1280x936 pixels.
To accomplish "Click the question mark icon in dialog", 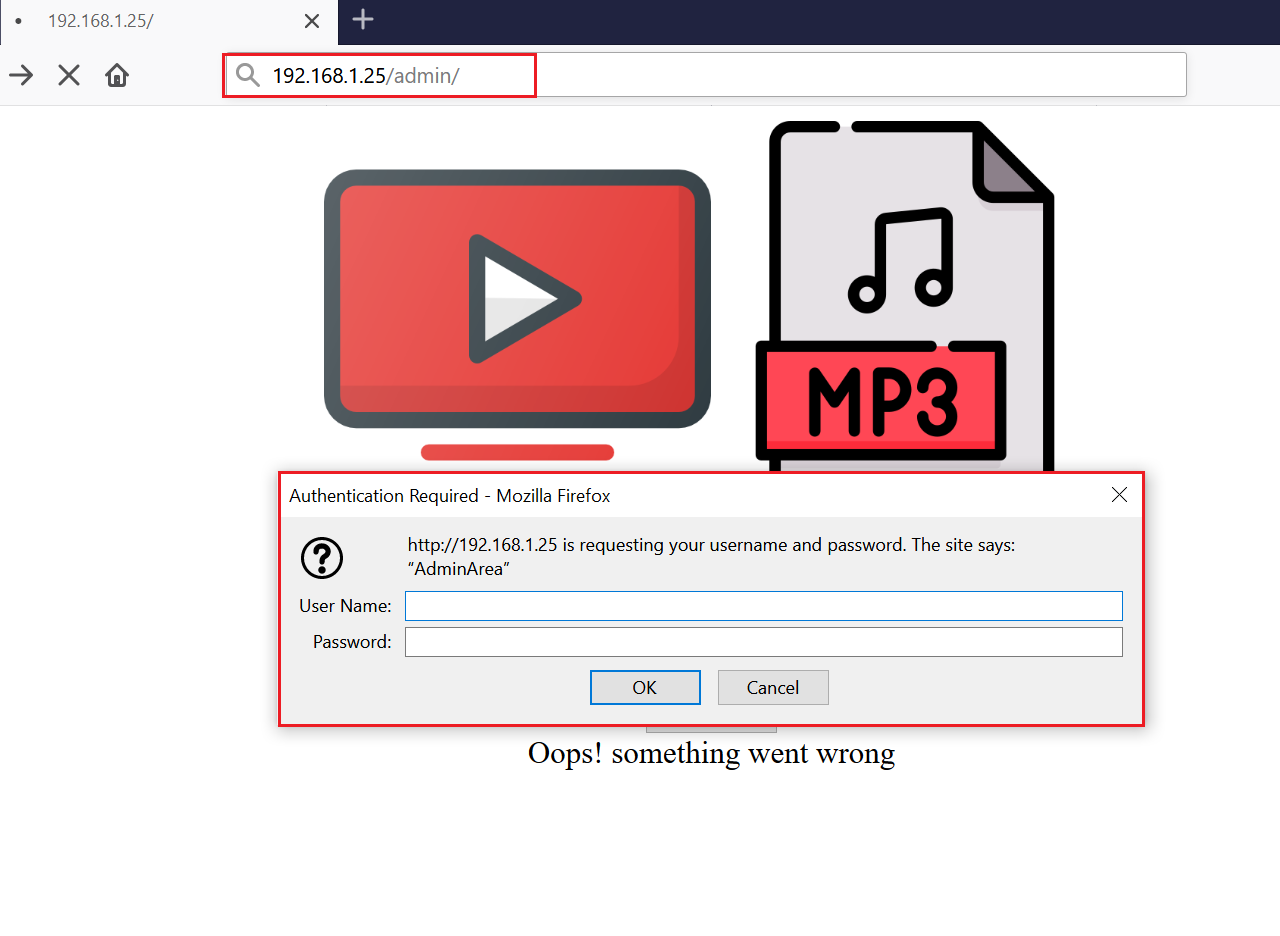I will click(322, 558).
